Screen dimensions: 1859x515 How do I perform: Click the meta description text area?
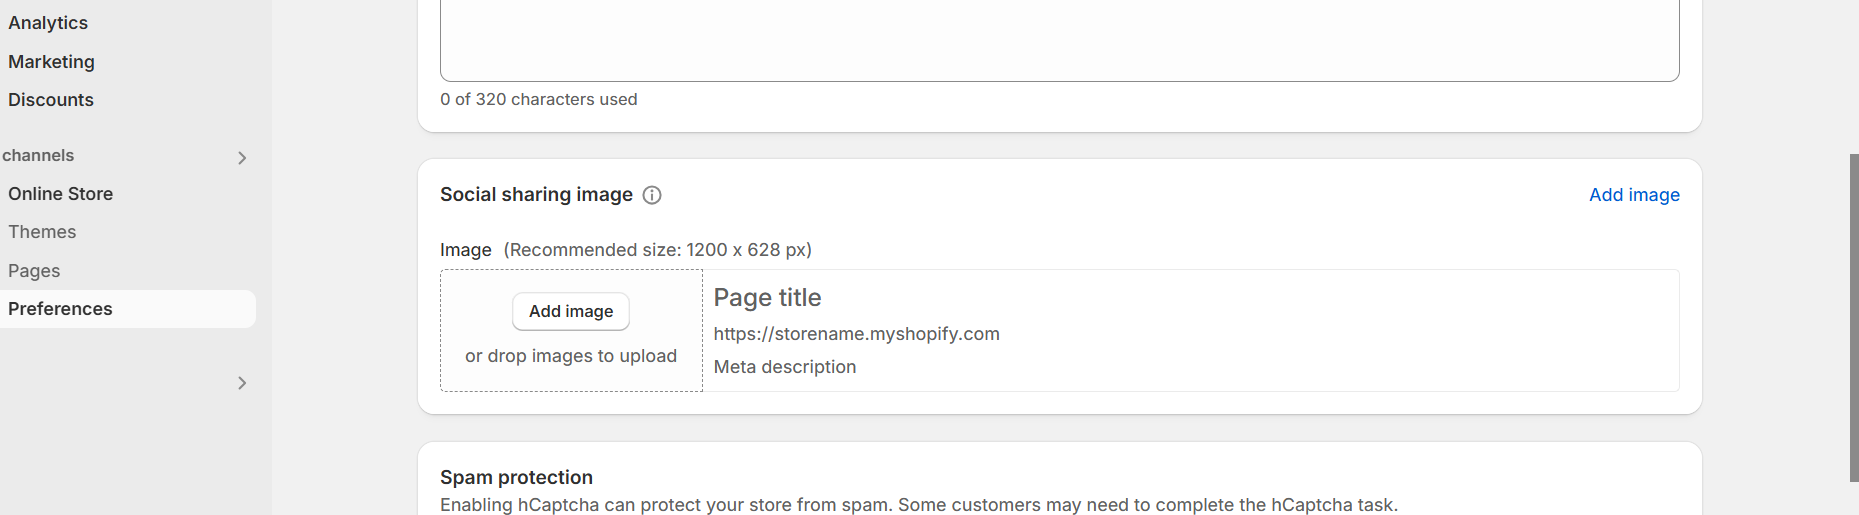pyautogui.click(x=1059, y=40)
